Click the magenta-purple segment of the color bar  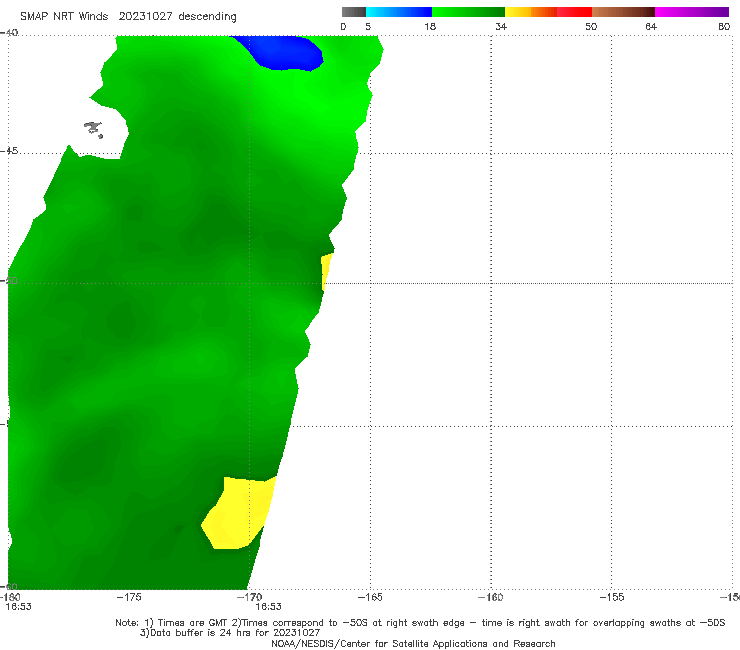coord(692,12)
